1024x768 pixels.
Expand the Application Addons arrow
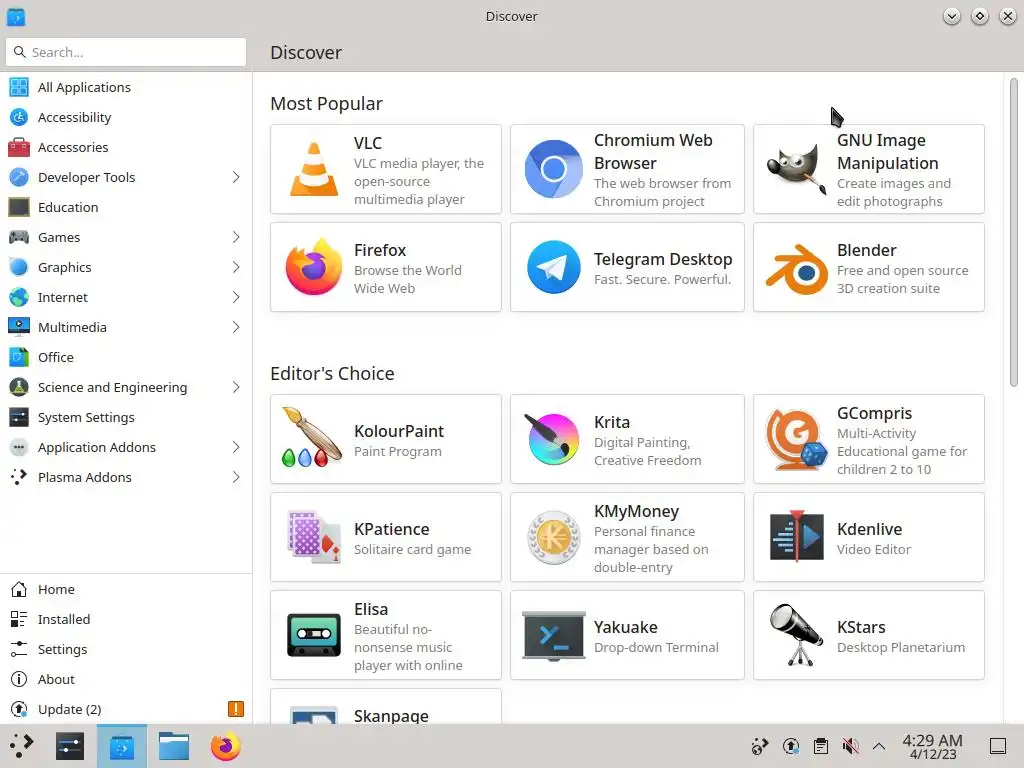(236, 448)
